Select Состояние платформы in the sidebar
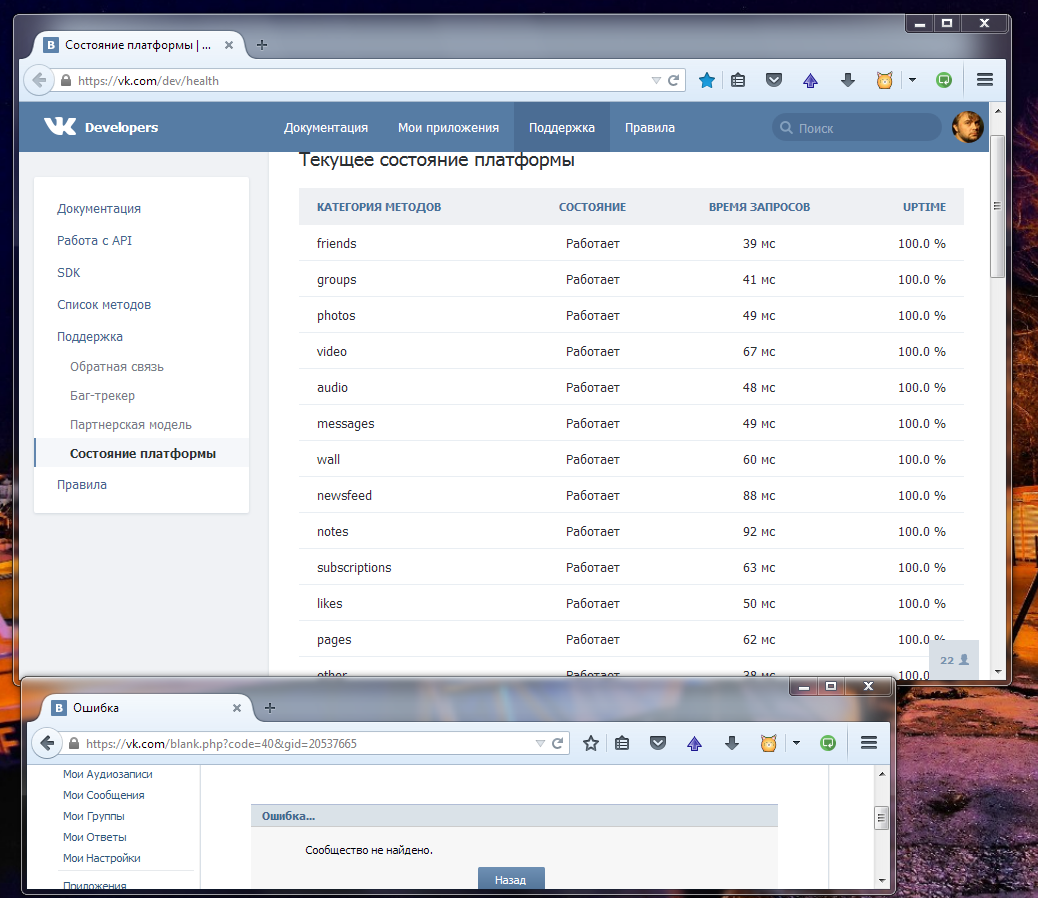This screenshot has width=1038, height=898. [142, 453]
